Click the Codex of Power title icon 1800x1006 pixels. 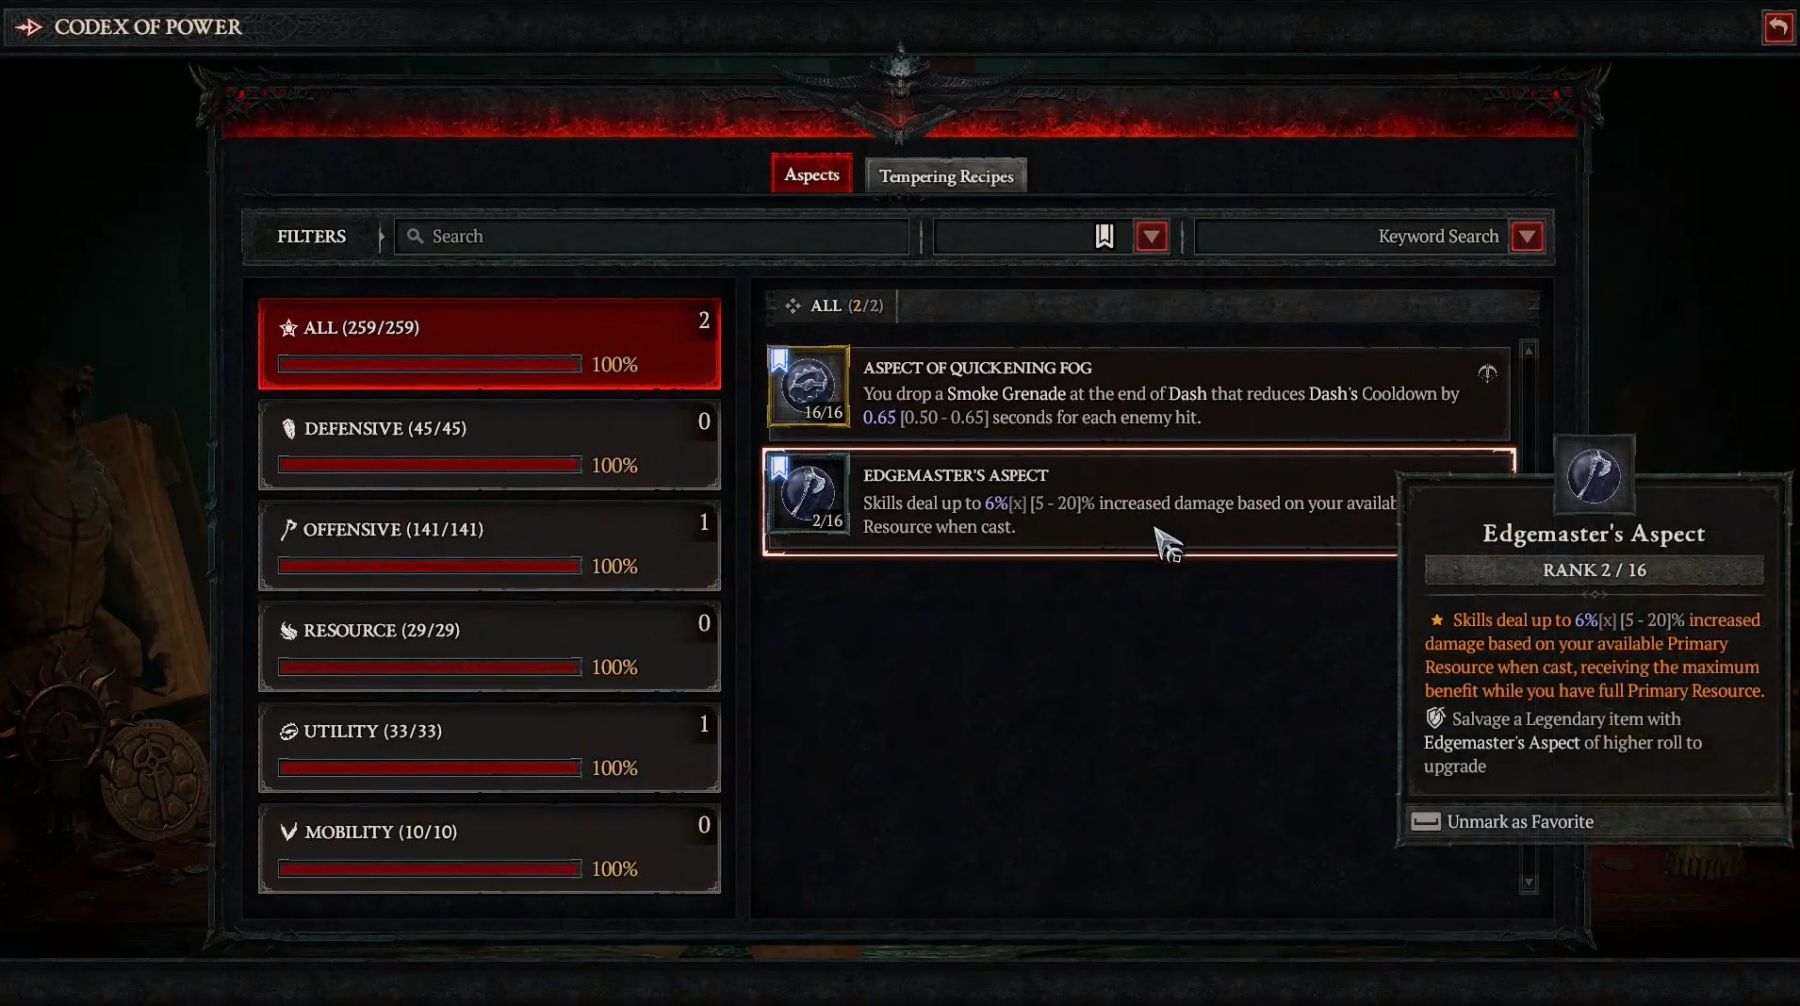[28, 27]
